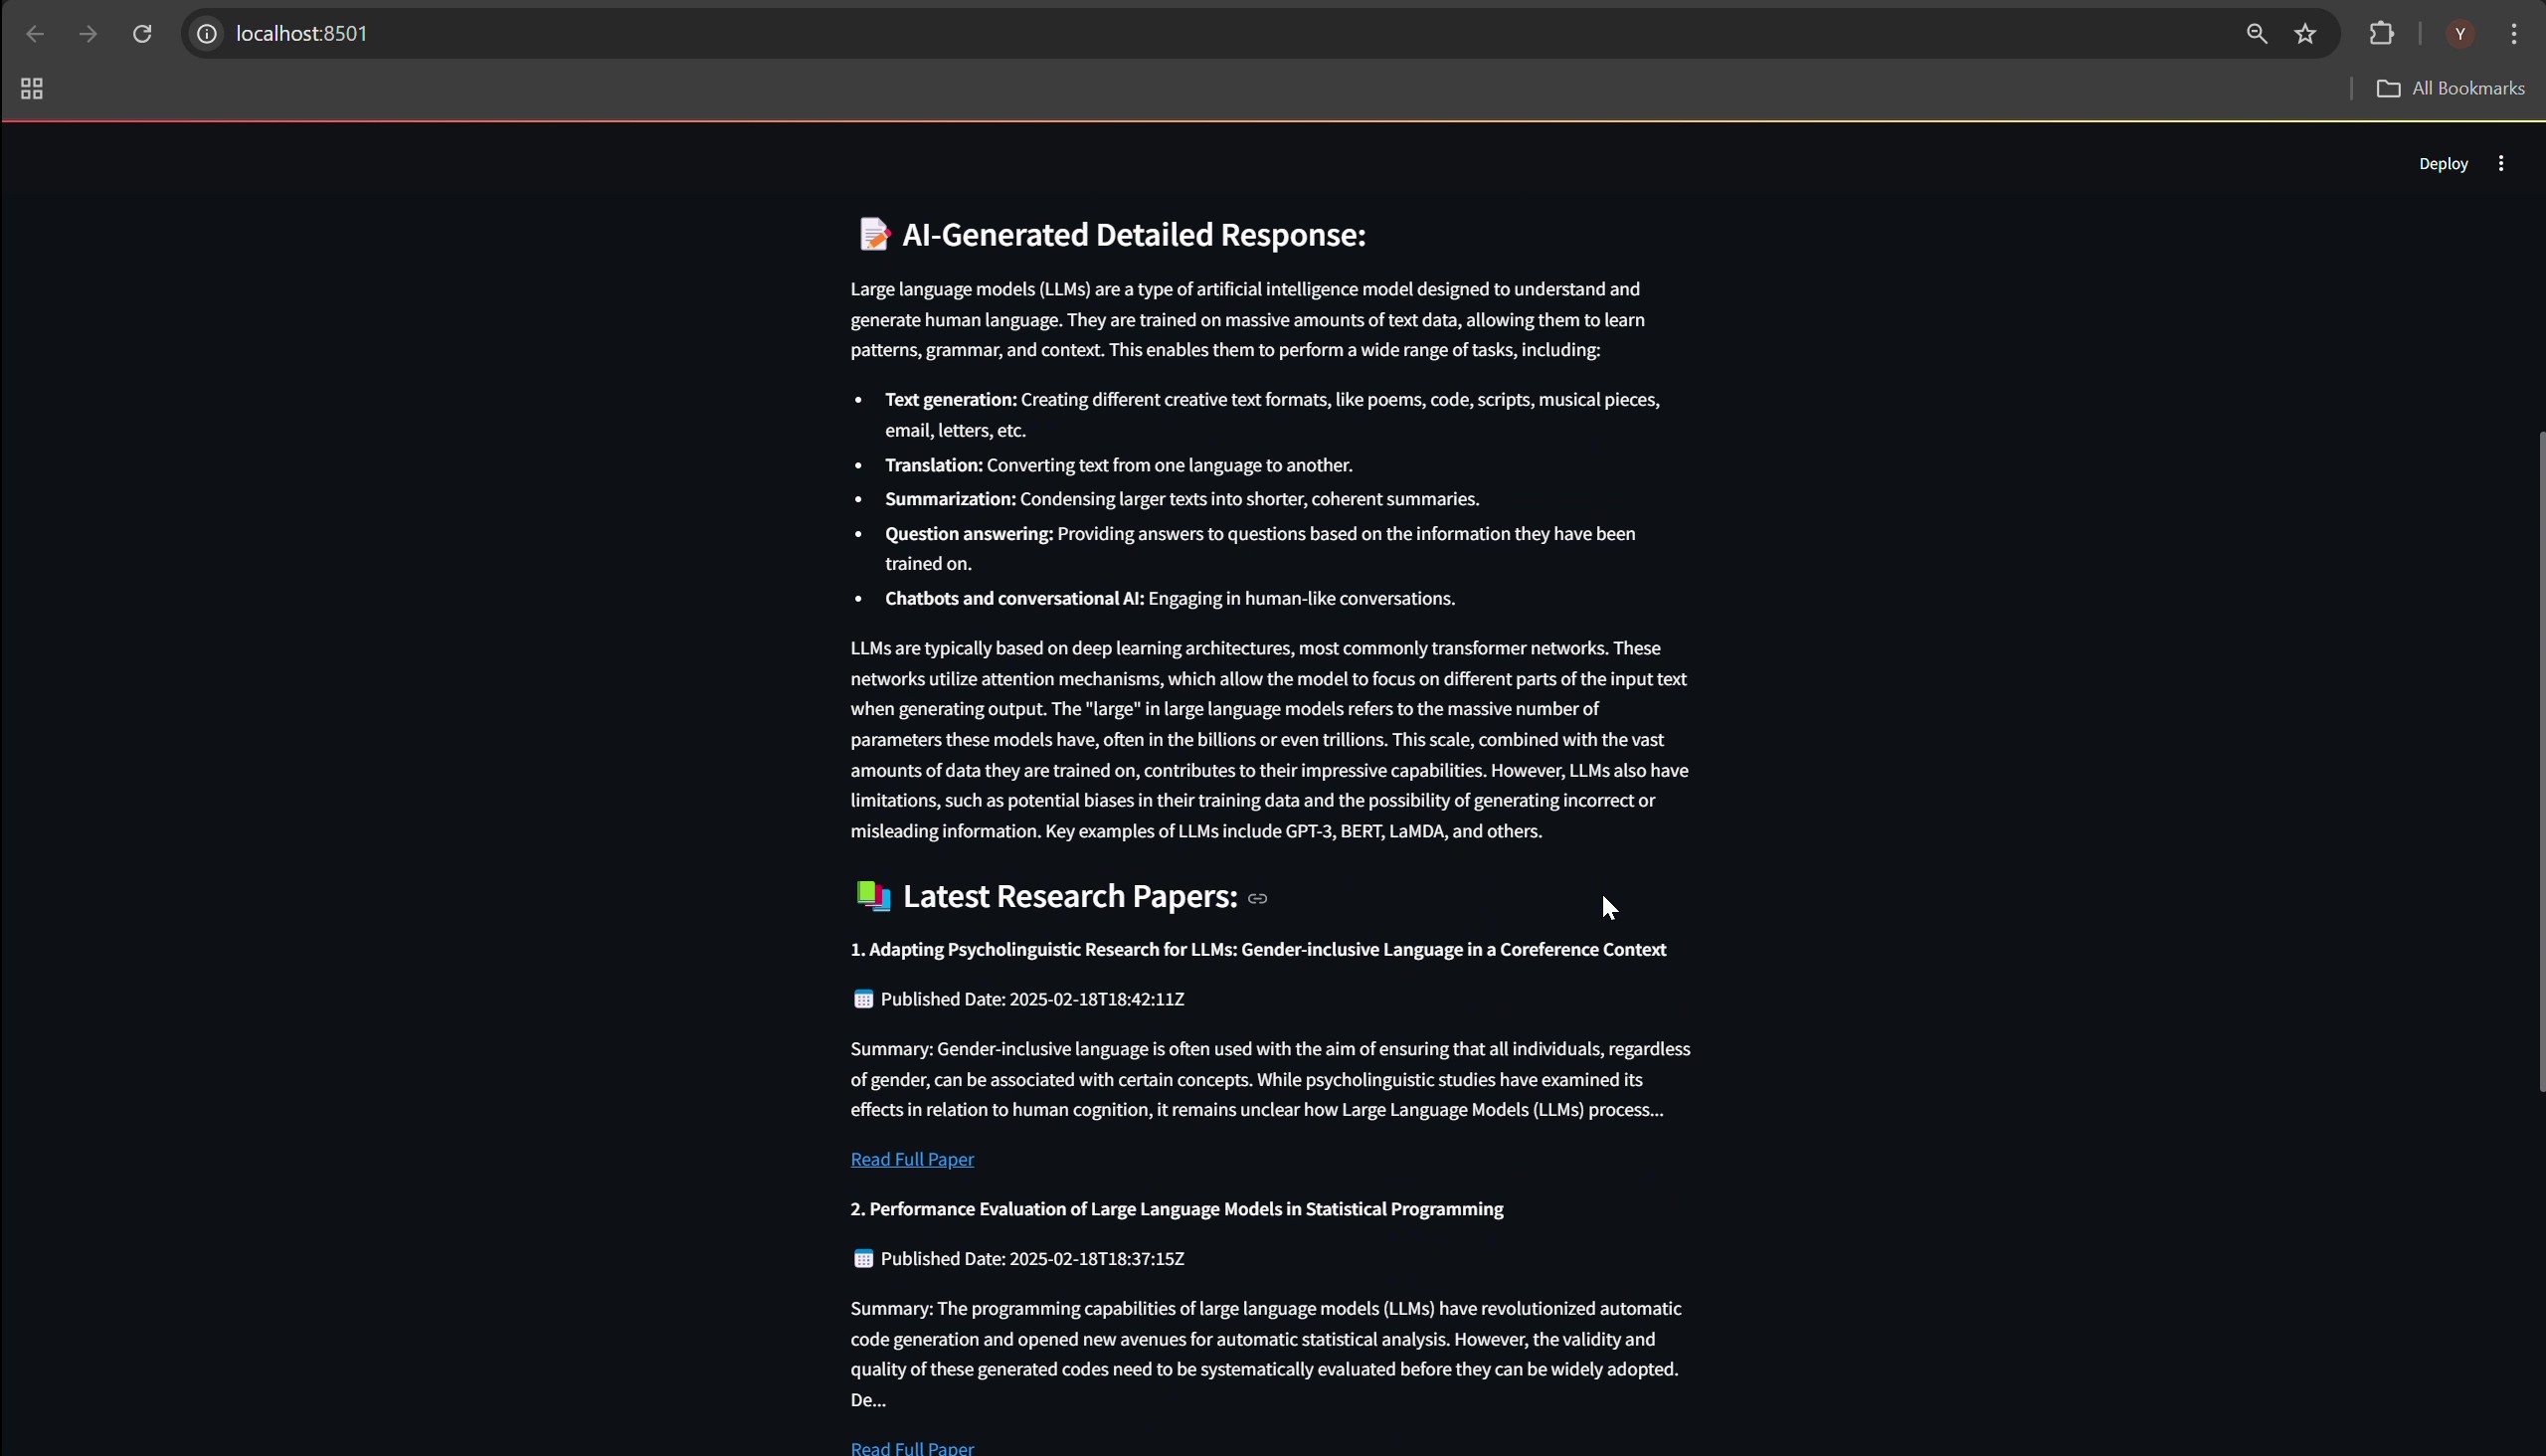Open the Chrome three-dot menu
This screenshot has width=2546, height=1456.
(2513, 33)
